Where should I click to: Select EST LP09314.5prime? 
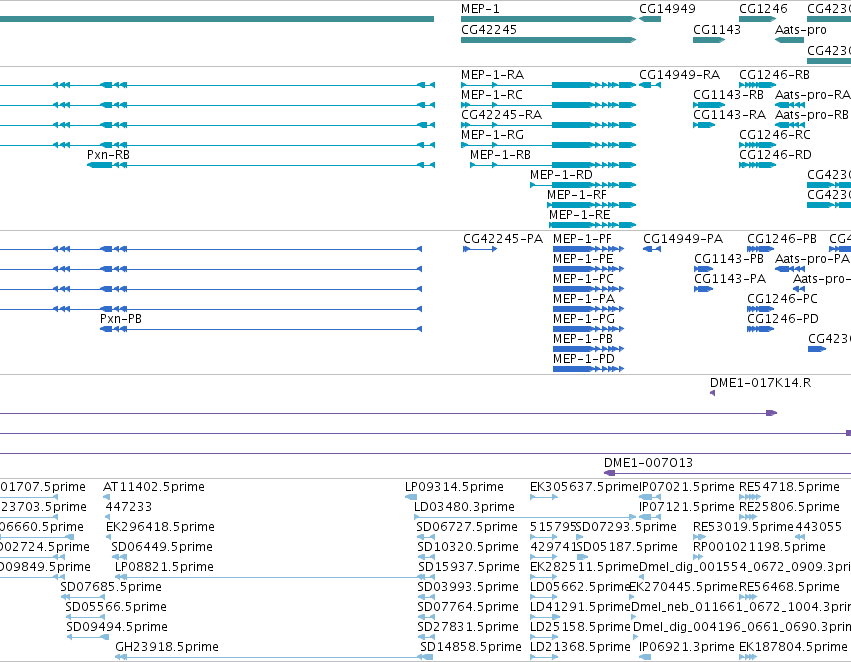pos(454,487)
